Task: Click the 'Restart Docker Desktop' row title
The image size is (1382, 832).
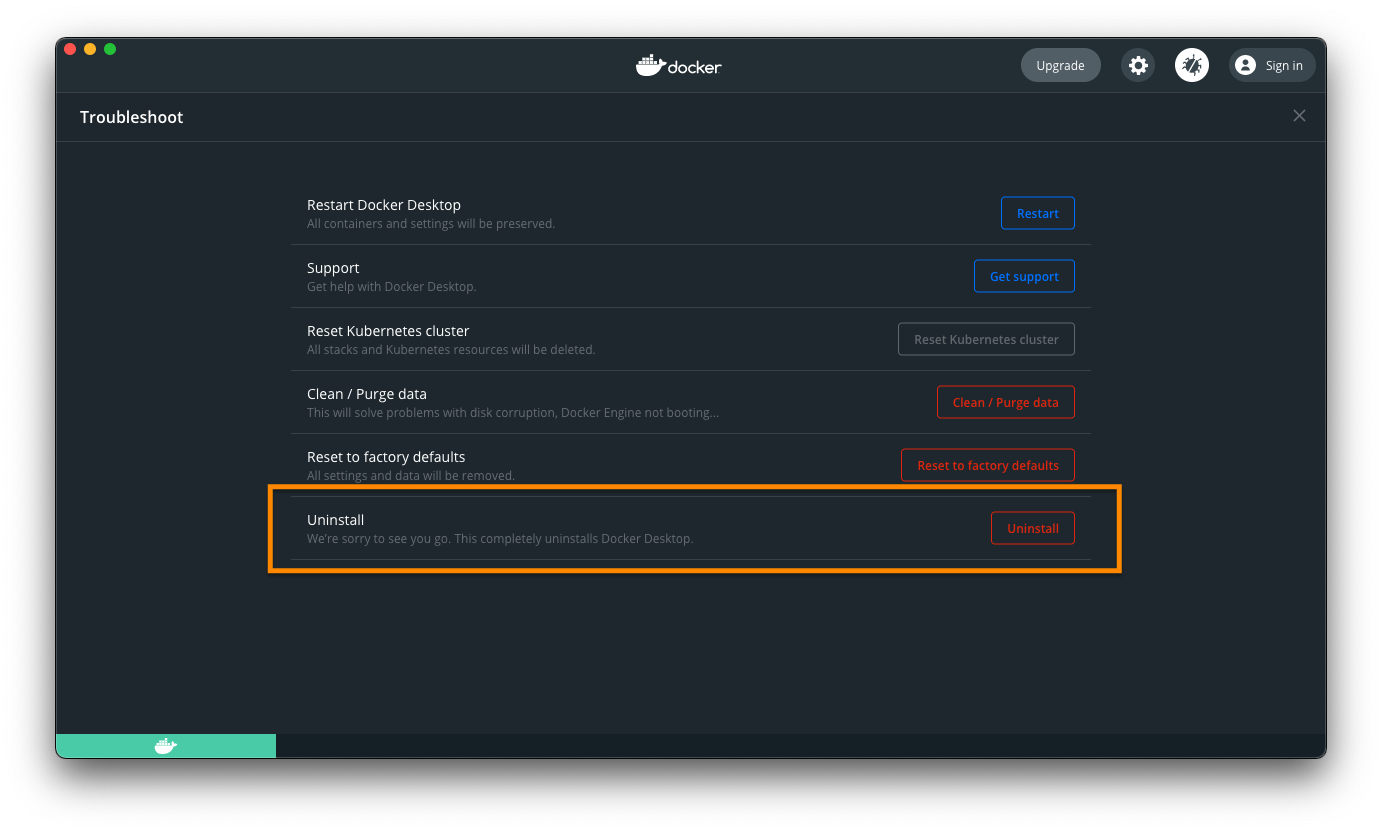Action: [x=384, y=205]
